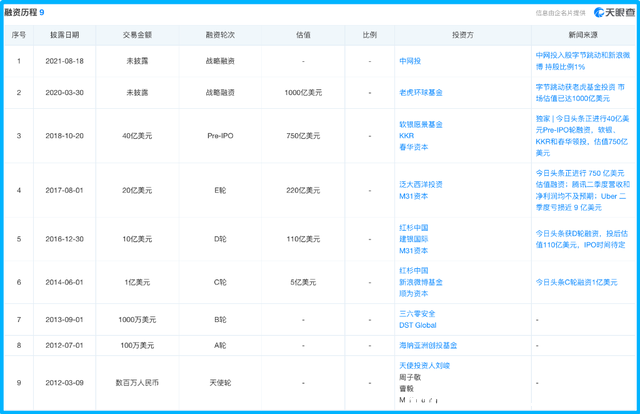Image resolution: width=640 pixels, height=414 pixels.
Task: Click the 估值 column header
Action: pyautogui.click(x=303, y=35)
